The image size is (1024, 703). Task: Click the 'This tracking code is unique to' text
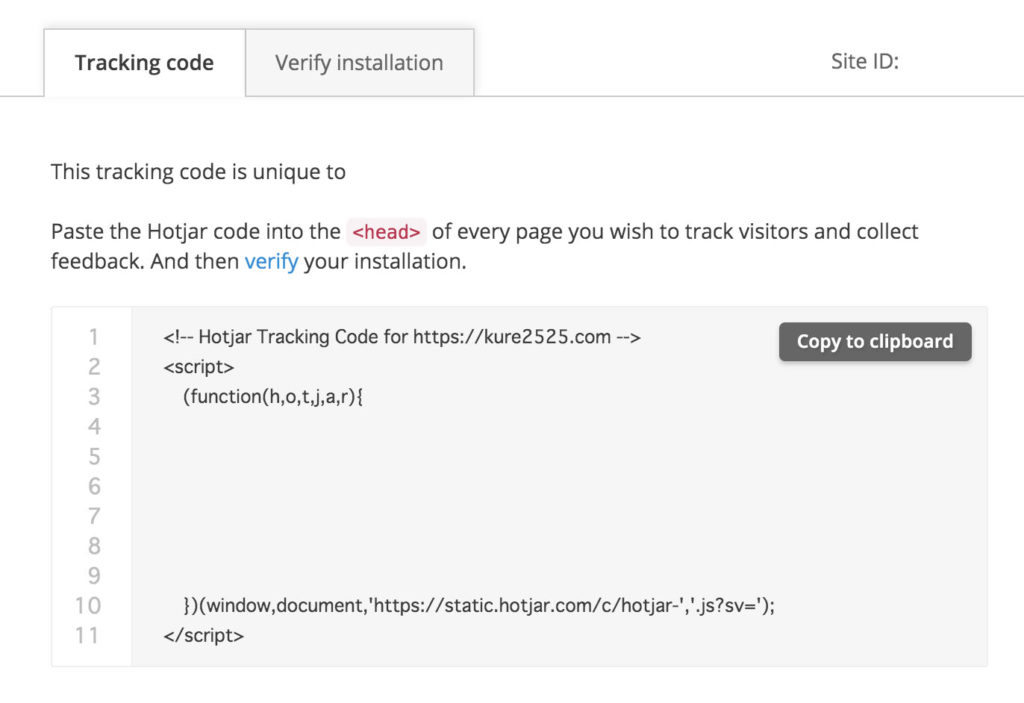(x=199, y=172)
